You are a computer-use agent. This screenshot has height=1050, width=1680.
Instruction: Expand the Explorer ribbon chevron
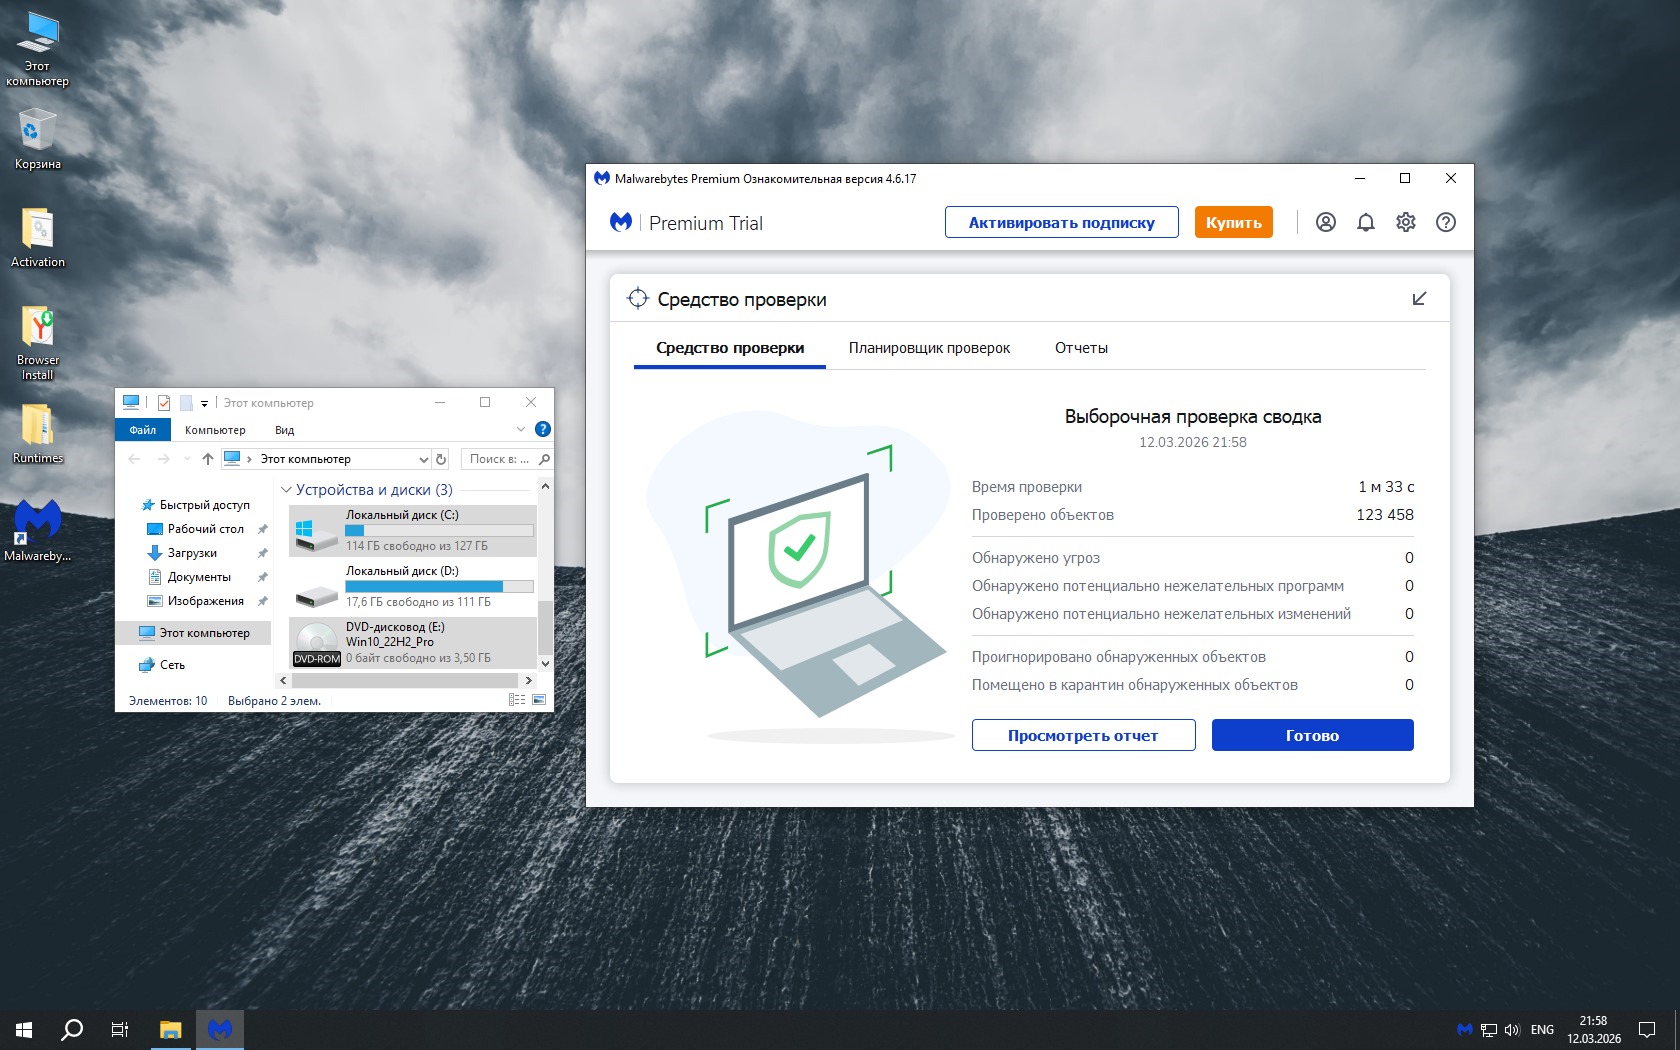(x=520, y=429)
